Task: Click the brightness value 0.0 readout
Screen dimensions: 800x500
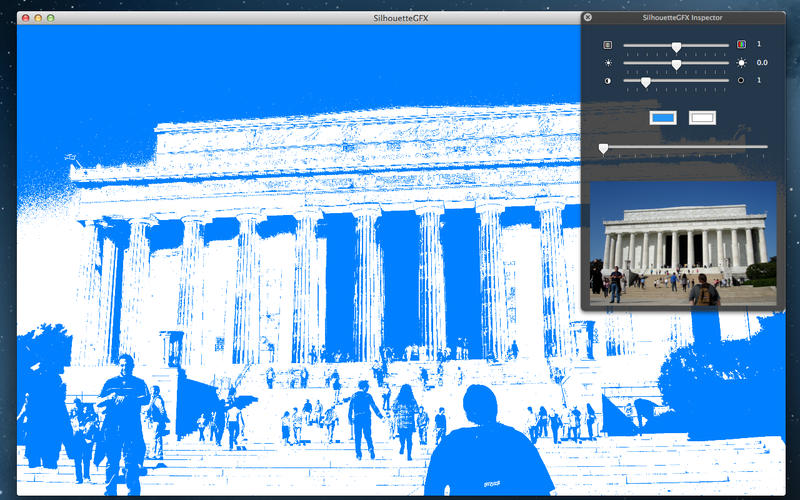Action: pos(762,63)
